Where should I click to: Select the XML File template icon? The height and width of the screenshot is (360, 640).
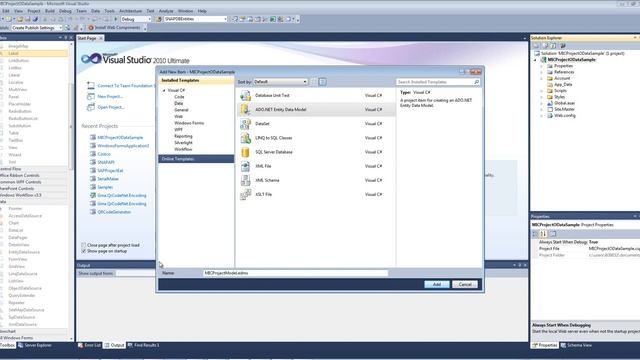pos(245,166)
